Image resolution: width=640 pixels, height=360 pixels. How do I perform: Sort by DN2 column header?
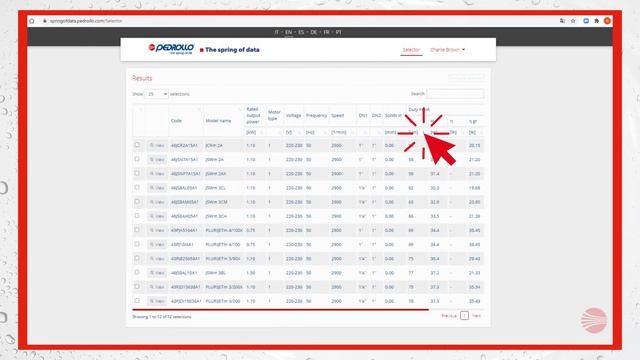(x=376, y=116)
